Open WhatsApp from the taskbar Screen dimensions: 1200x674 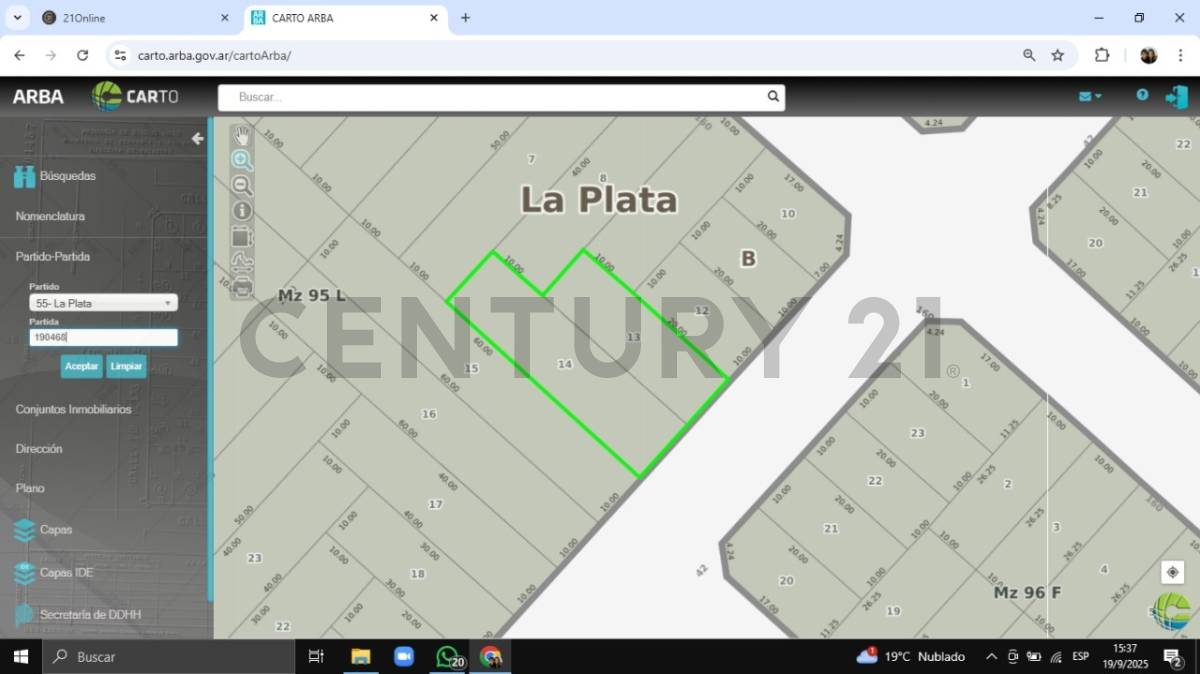(x=448, y=656)
